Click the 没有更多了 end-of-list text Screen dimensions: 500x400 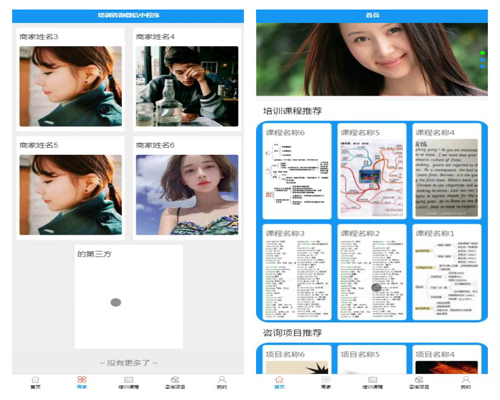129,363
